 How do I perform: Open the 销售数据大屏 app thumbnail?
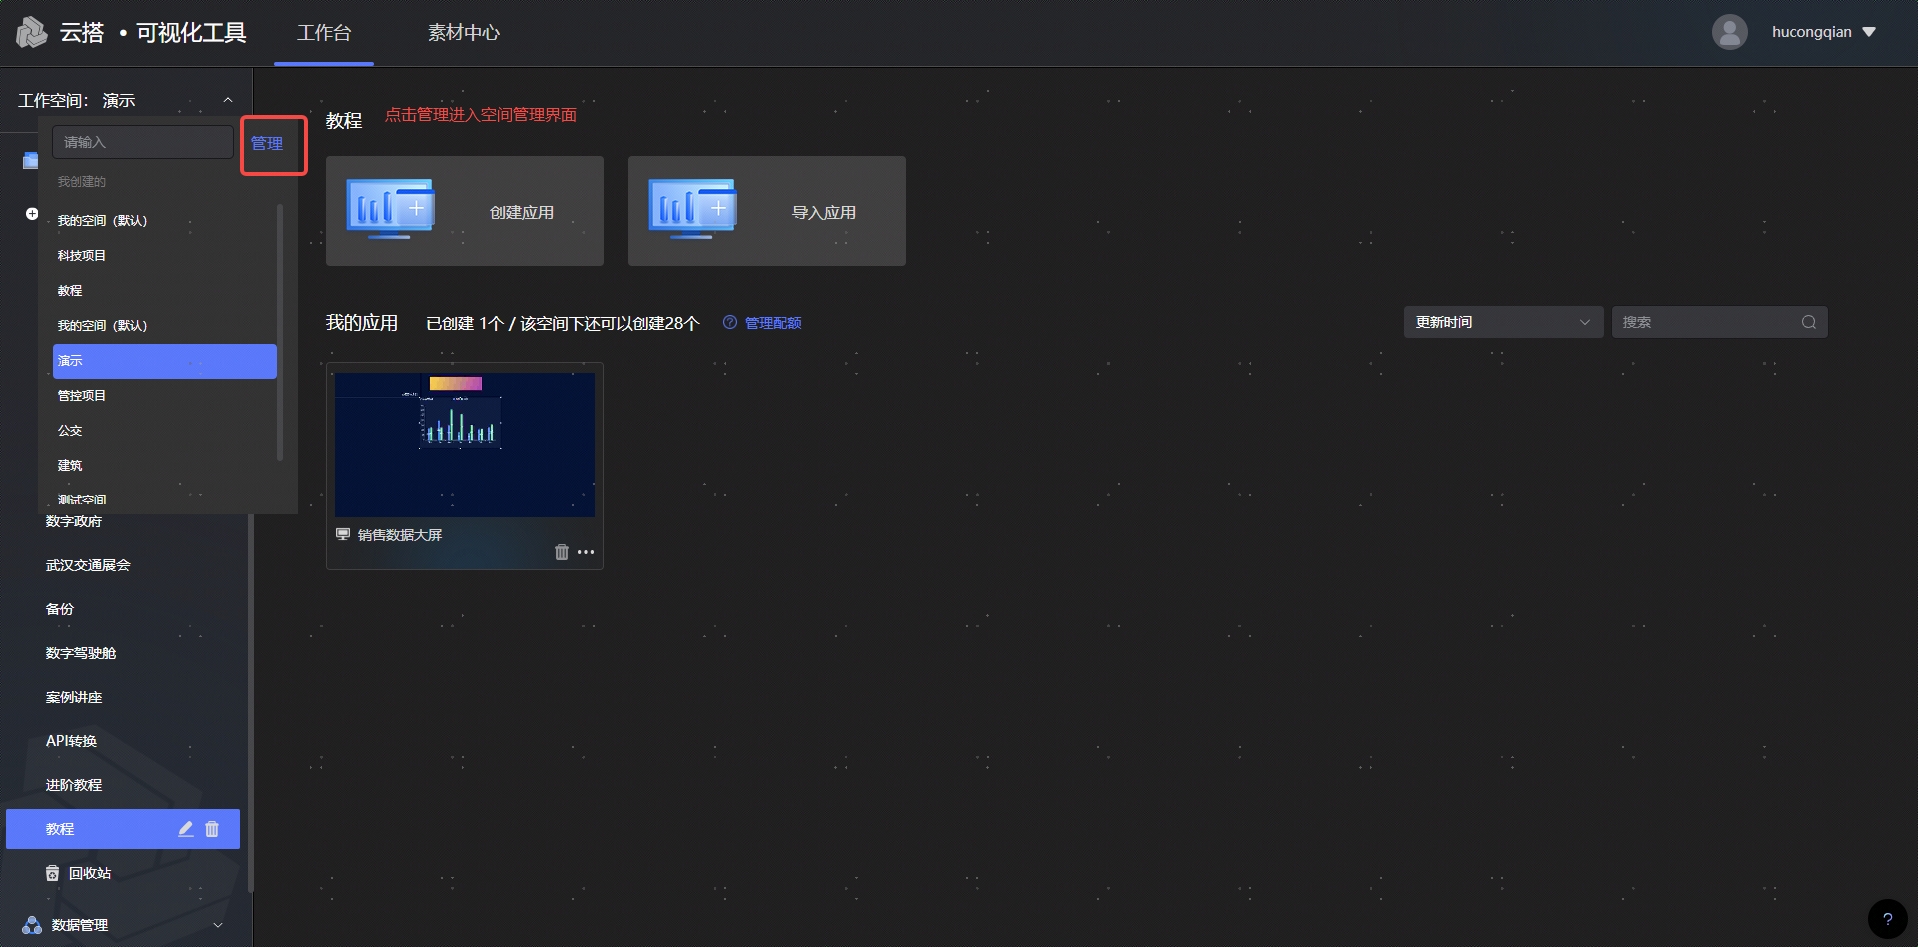pyautogui.click(x=465, y=445)
